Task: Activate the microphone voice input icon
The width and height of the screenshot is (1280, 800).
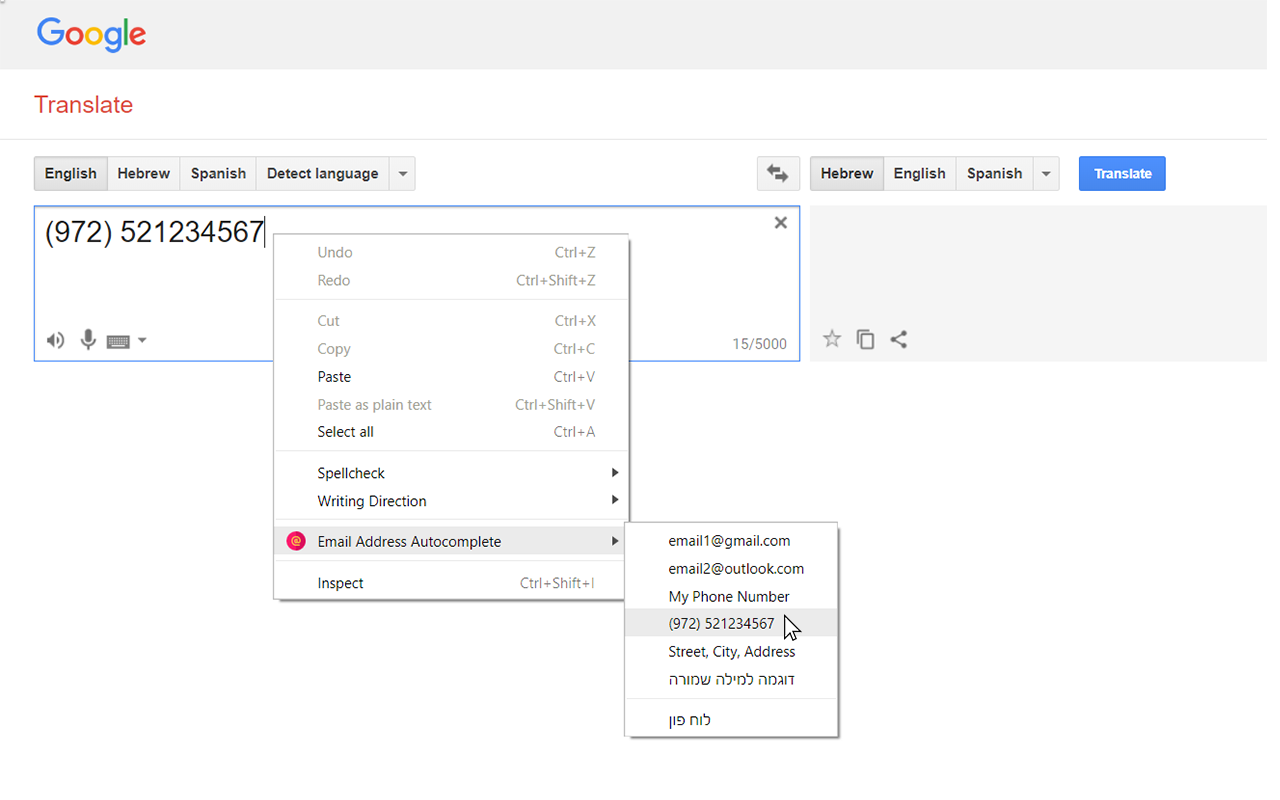Action: tap(89, 340)
